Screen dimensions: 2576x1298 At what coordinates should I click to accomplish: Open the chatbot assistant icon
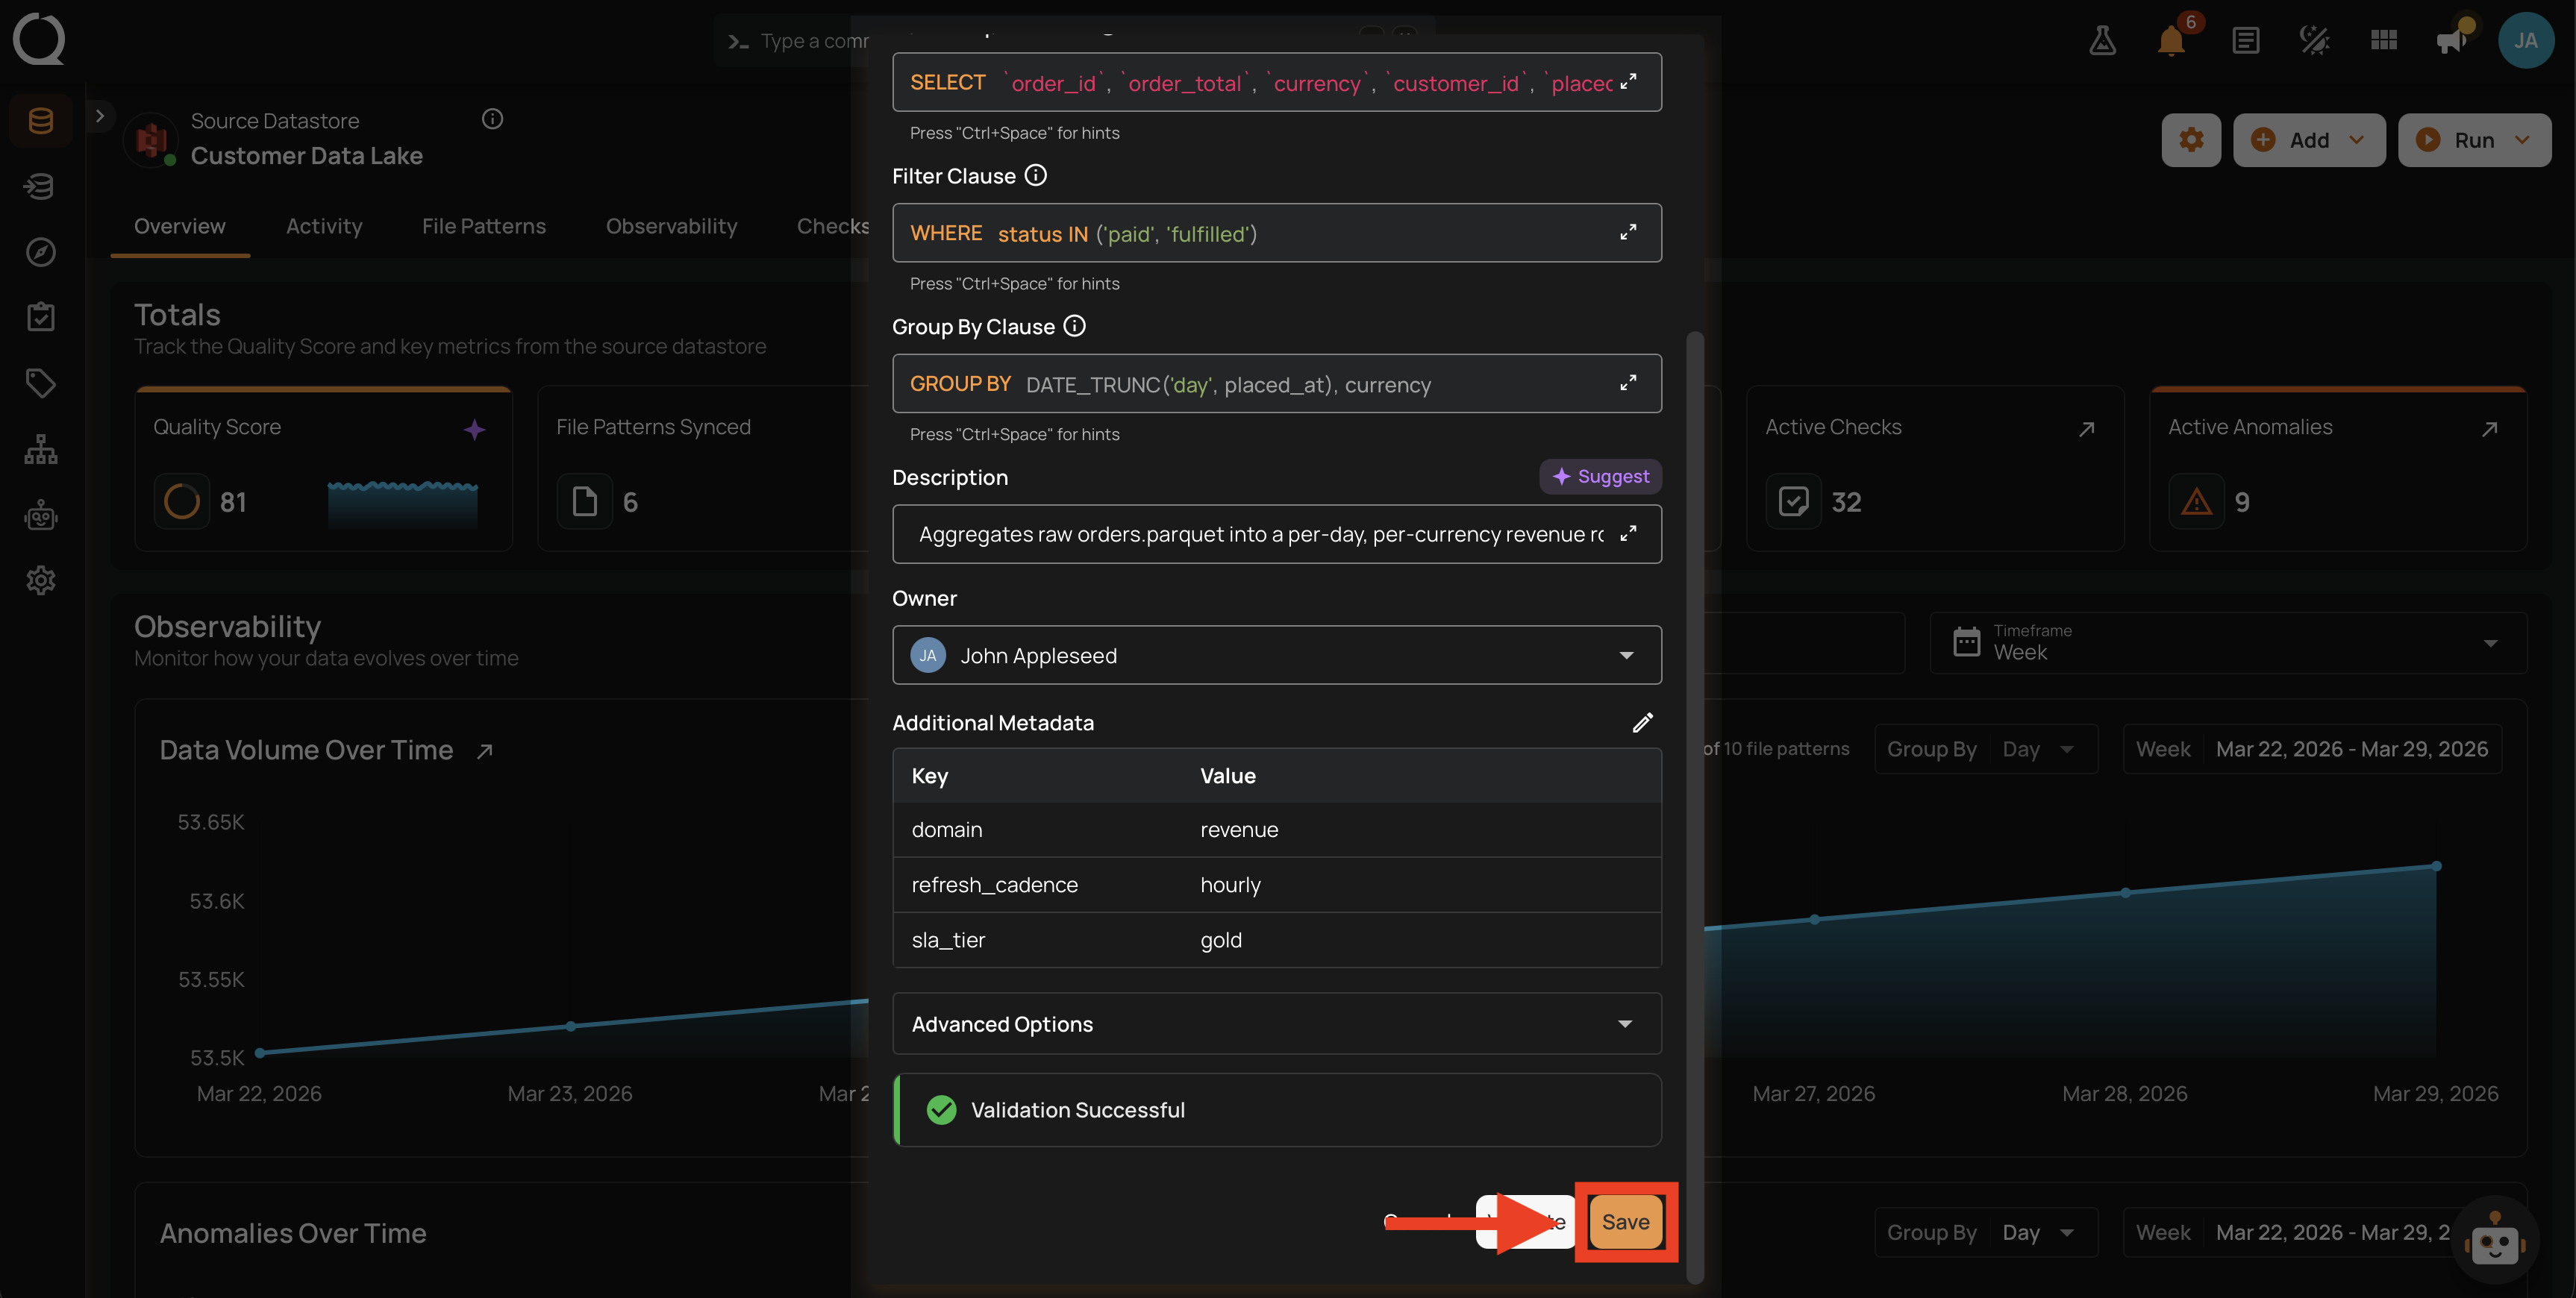click(2495, 1240)
